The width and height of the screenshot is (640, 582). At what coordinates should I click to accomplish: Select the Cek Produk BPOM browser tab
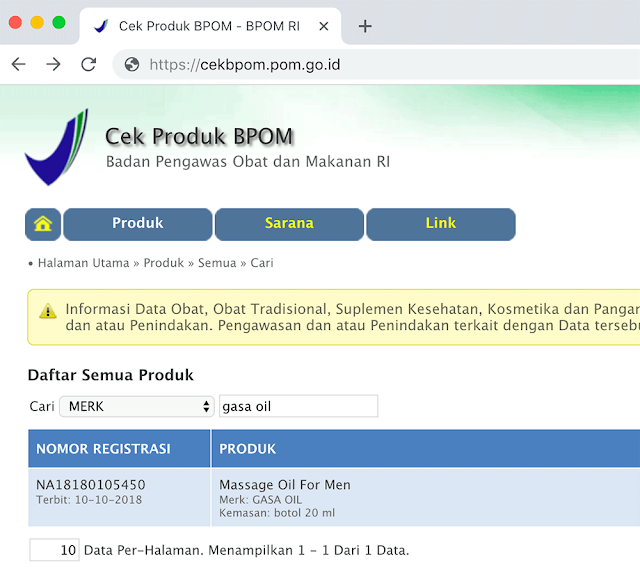coord(210,26)
